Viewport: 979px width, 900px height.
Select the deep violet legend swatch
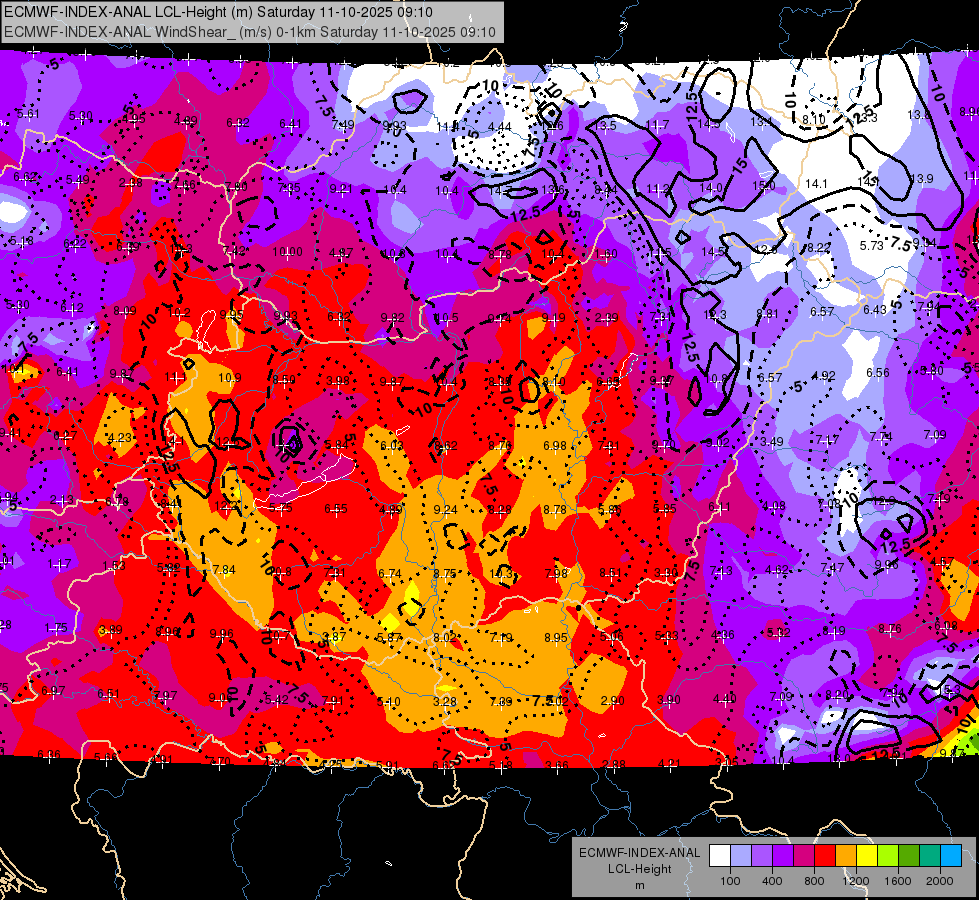coord(783,856)
